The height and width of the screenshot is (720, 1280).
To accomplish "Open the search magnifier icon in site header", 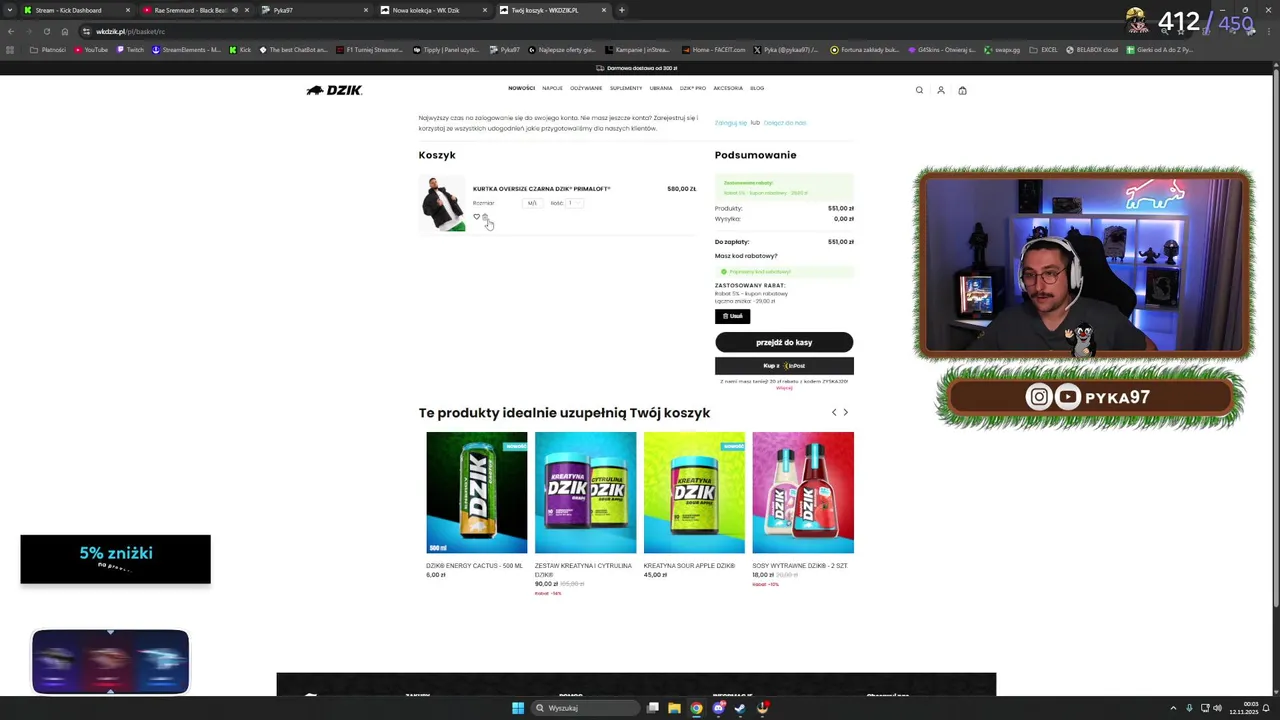I will coord(919,90).
